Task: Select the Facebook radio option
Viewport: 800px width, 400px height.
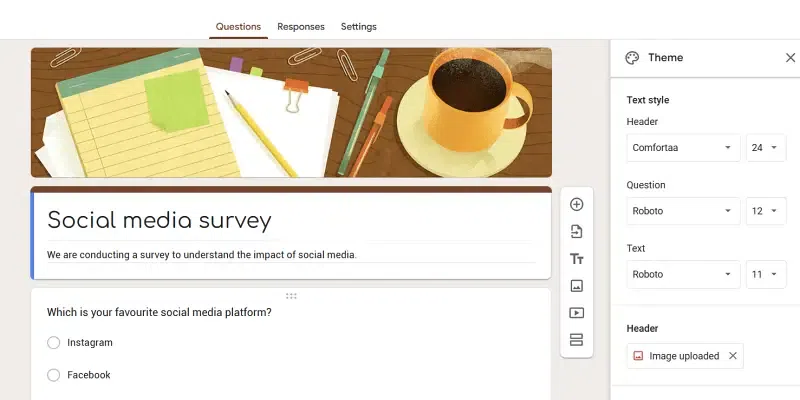Action: pyautogui.click(x=54, y=375)
